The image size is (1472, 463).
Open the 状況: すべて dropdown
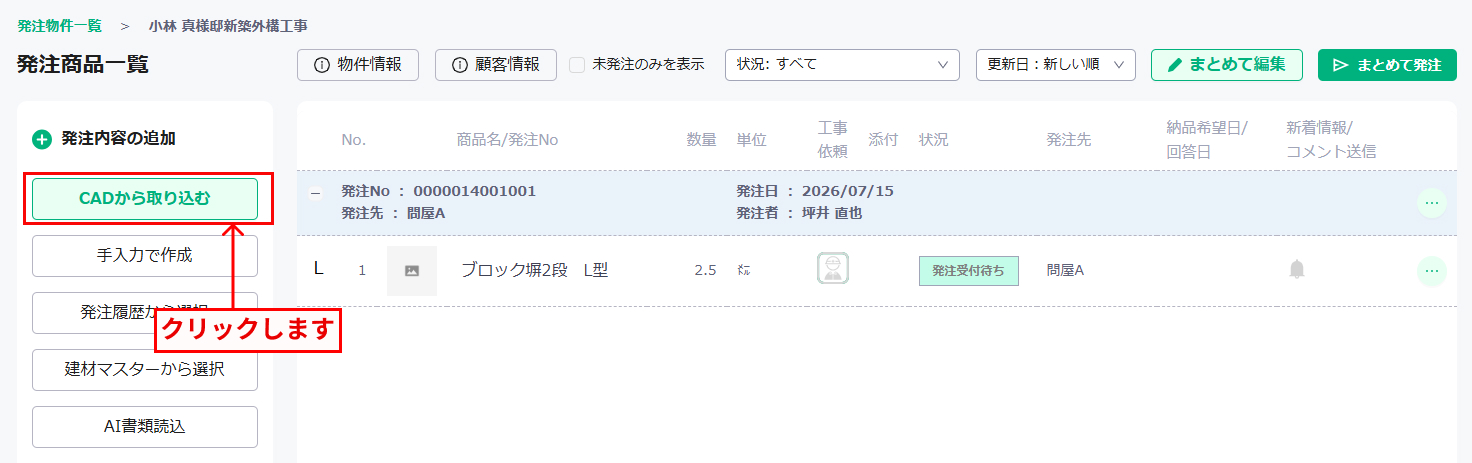(842, 64)
